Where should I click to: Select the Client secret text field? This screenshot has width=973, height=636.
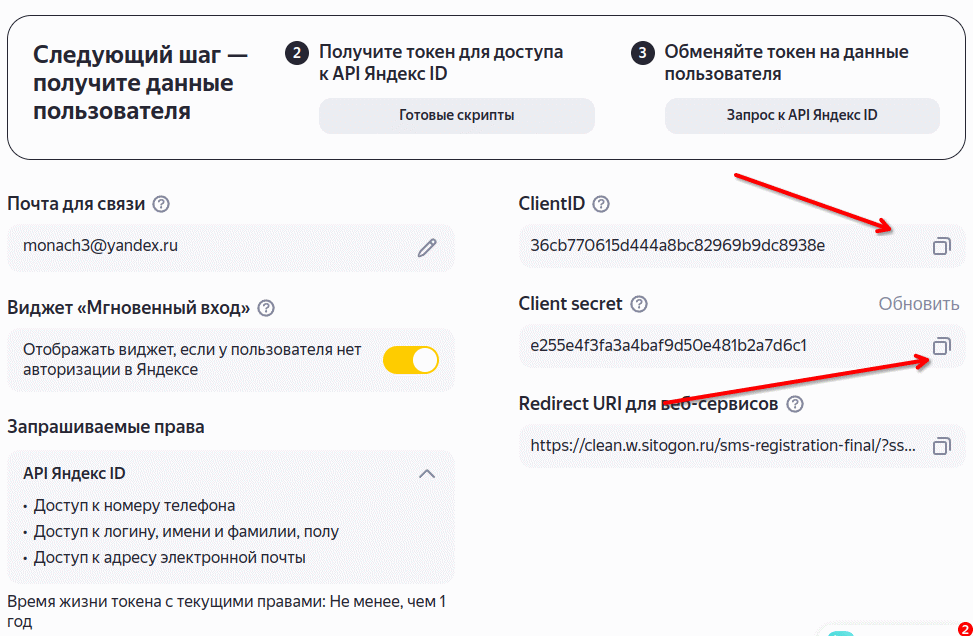click(x=742, y=346)
